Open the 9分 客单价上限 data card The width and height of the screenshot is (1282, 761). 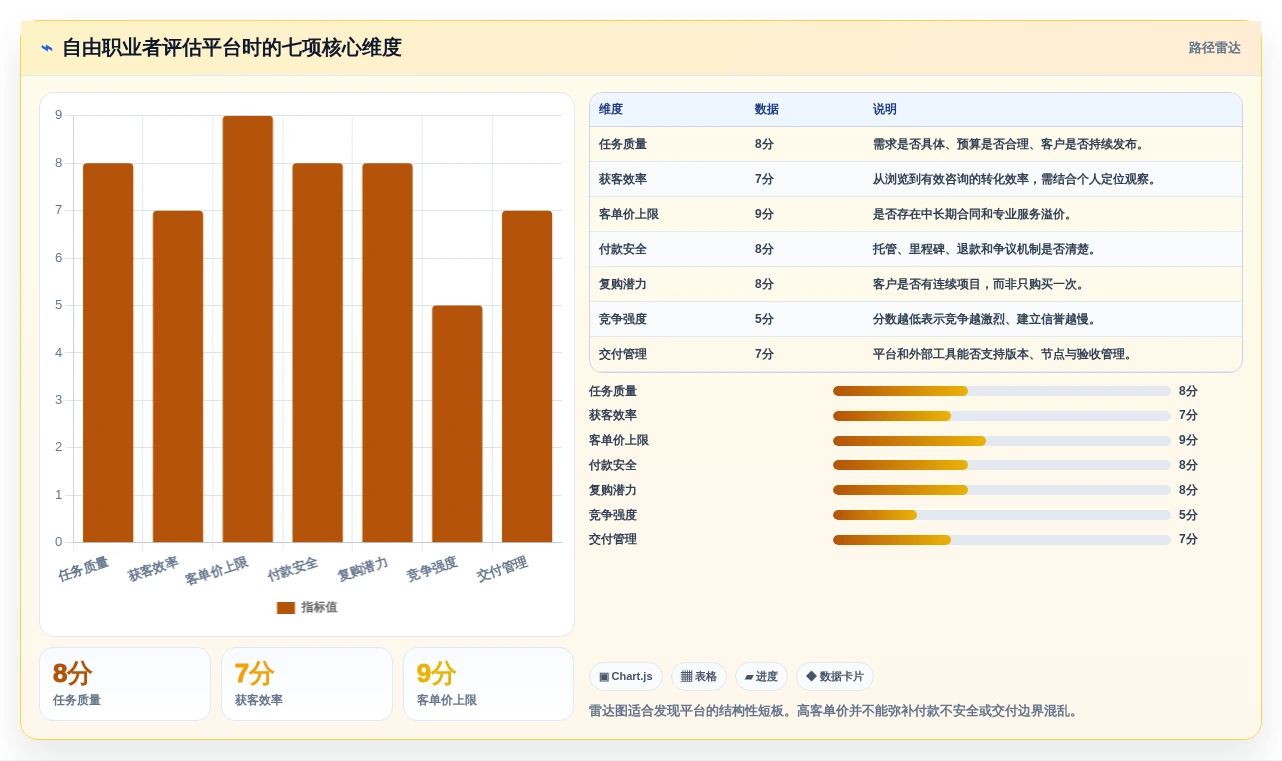pos(489,684)
